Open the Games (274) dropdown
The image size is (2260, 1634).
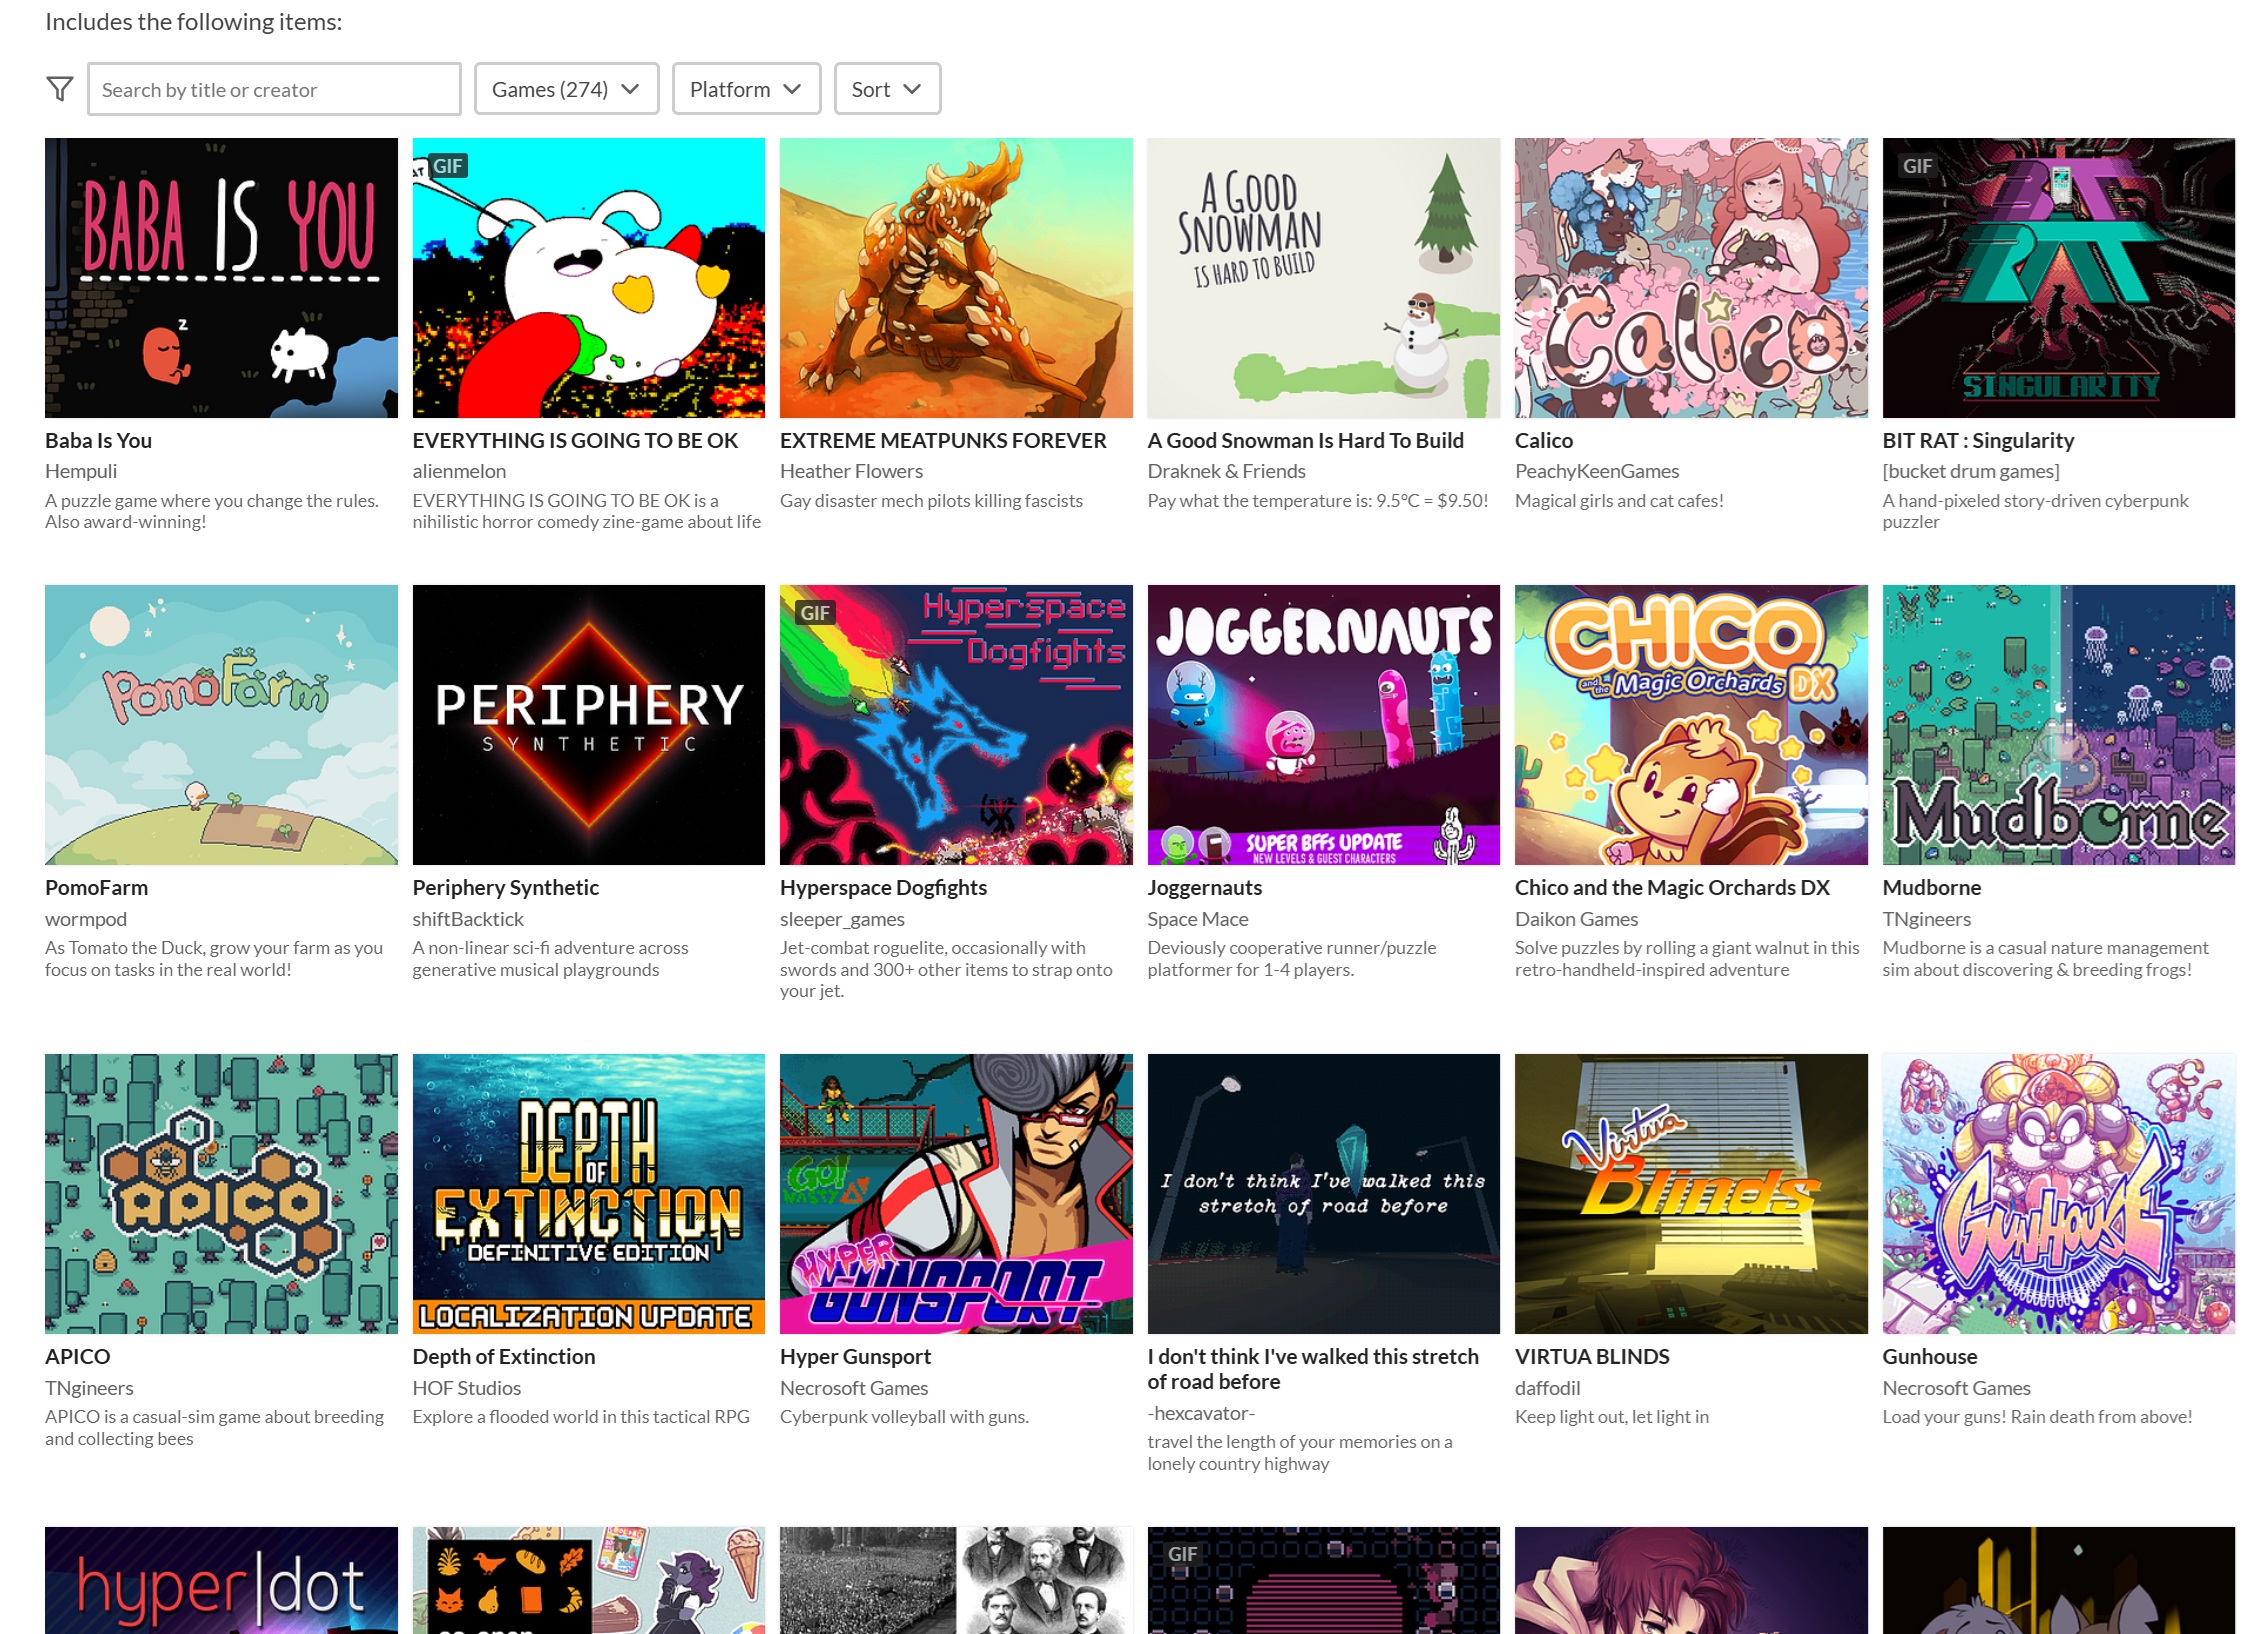[566, 88]
